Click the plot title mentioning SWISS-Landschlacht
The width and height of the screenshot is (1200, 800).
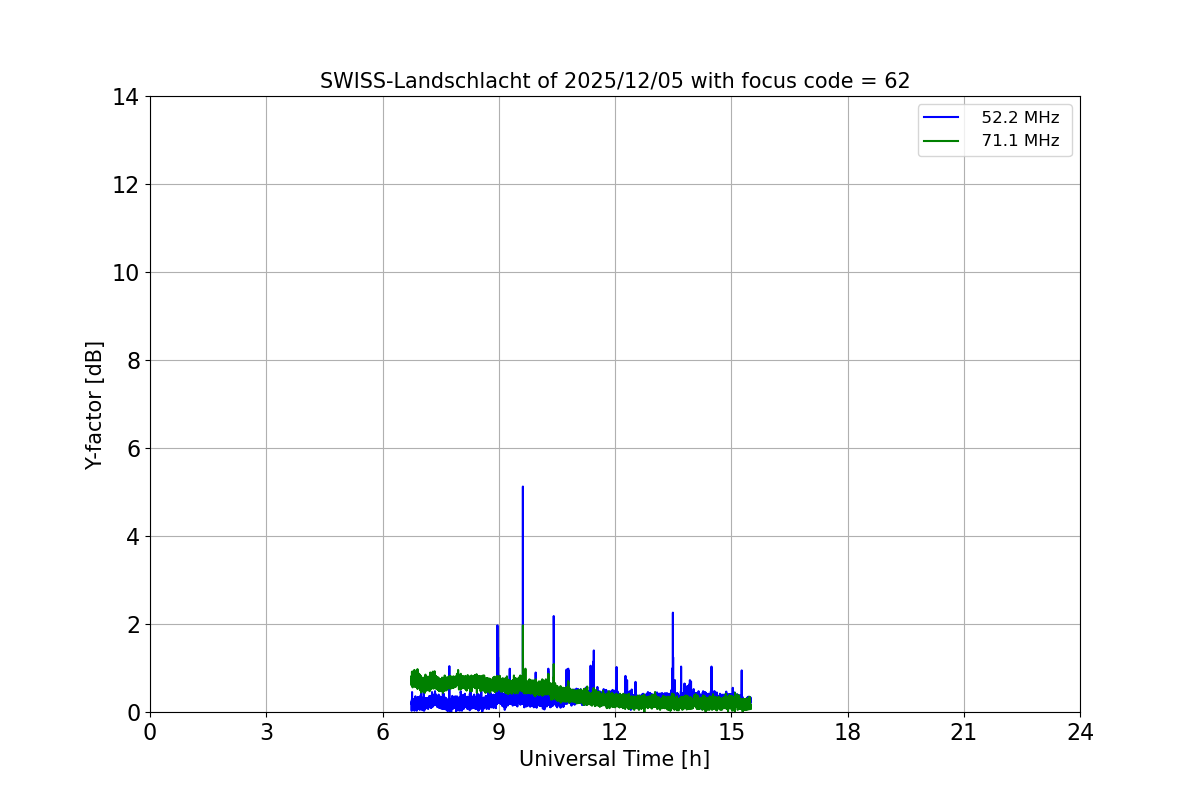[x=615, y=81]
